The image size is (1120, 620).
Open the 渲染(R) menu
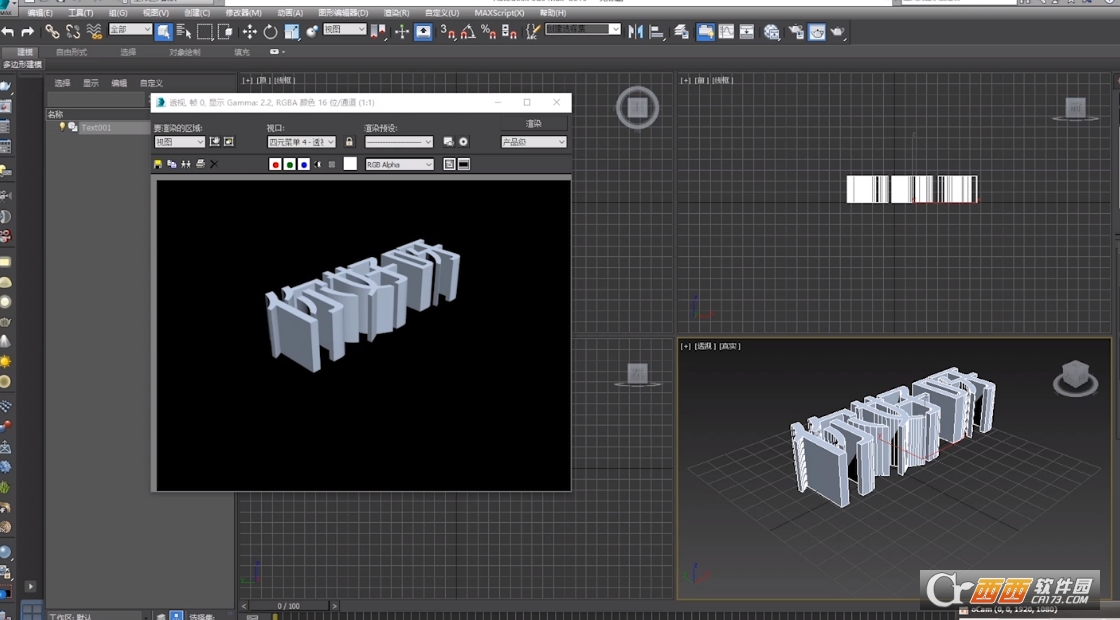click(398, 13)
